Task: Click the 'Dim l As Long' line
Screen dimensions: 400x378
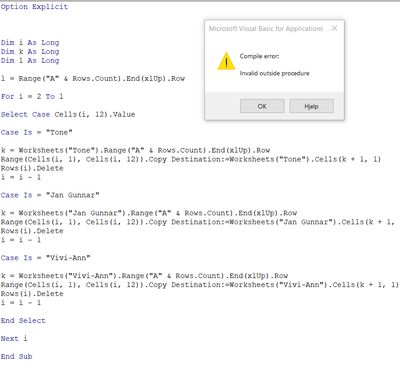Action: pyautogui.click(x=30, y=61)
